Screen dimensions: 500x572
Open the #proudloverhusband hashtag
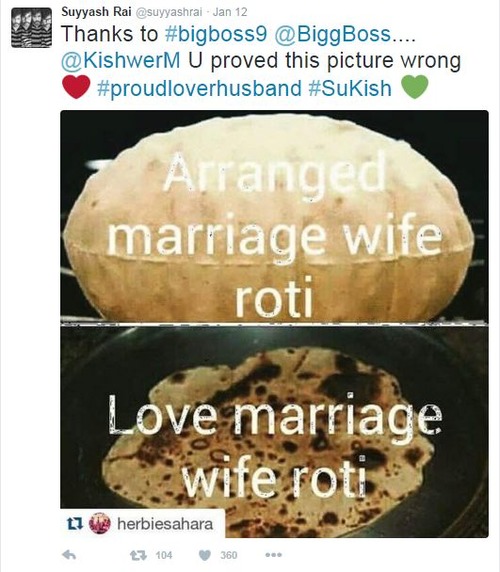pyautogui.click(x=199, y=88)
